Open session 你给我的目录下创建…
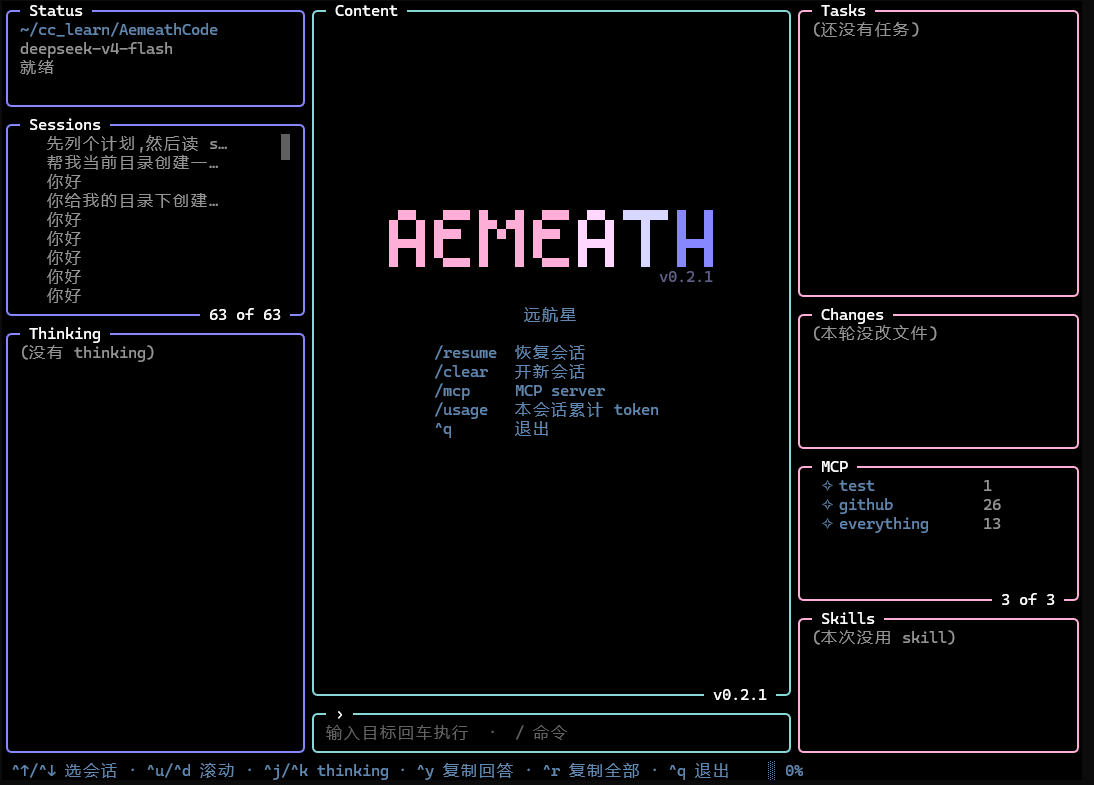The image size is (1094, 785). tap(133, 201)
